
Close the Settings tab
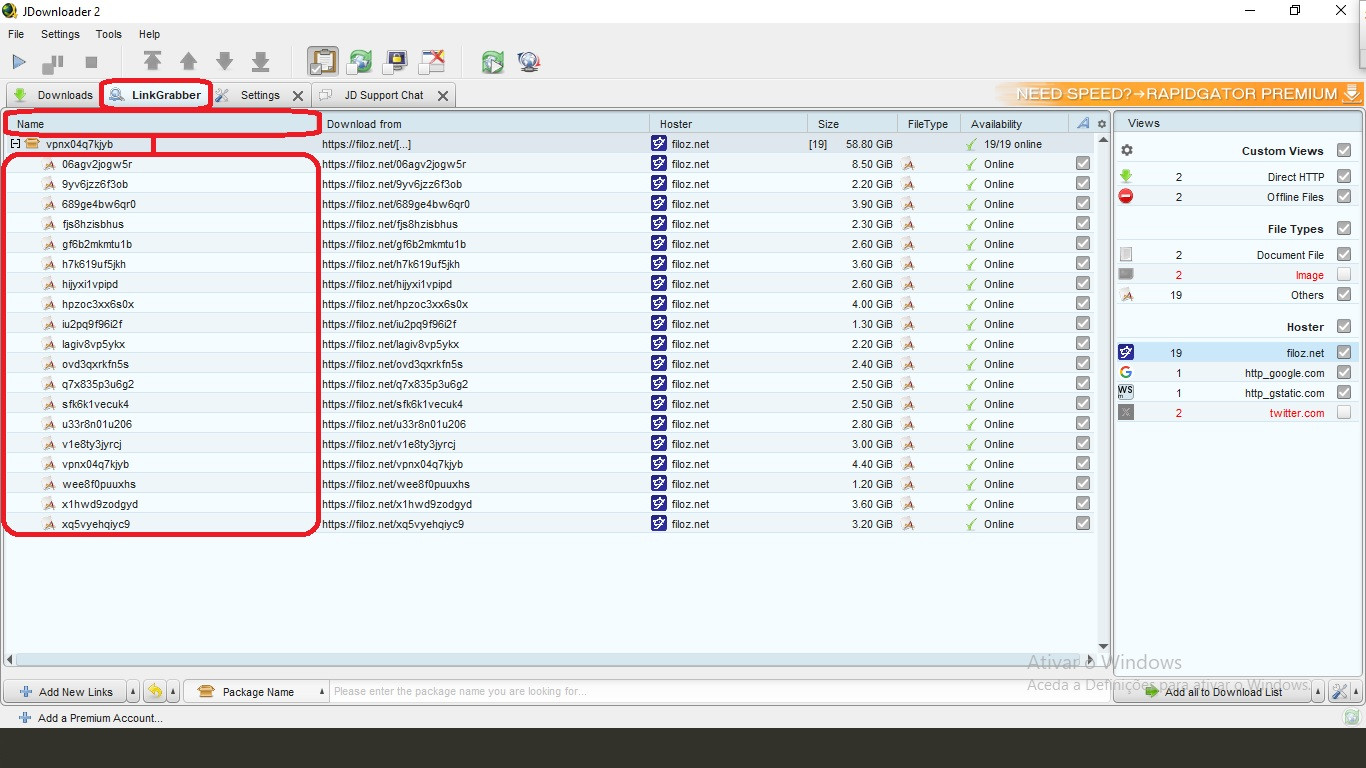298,96
